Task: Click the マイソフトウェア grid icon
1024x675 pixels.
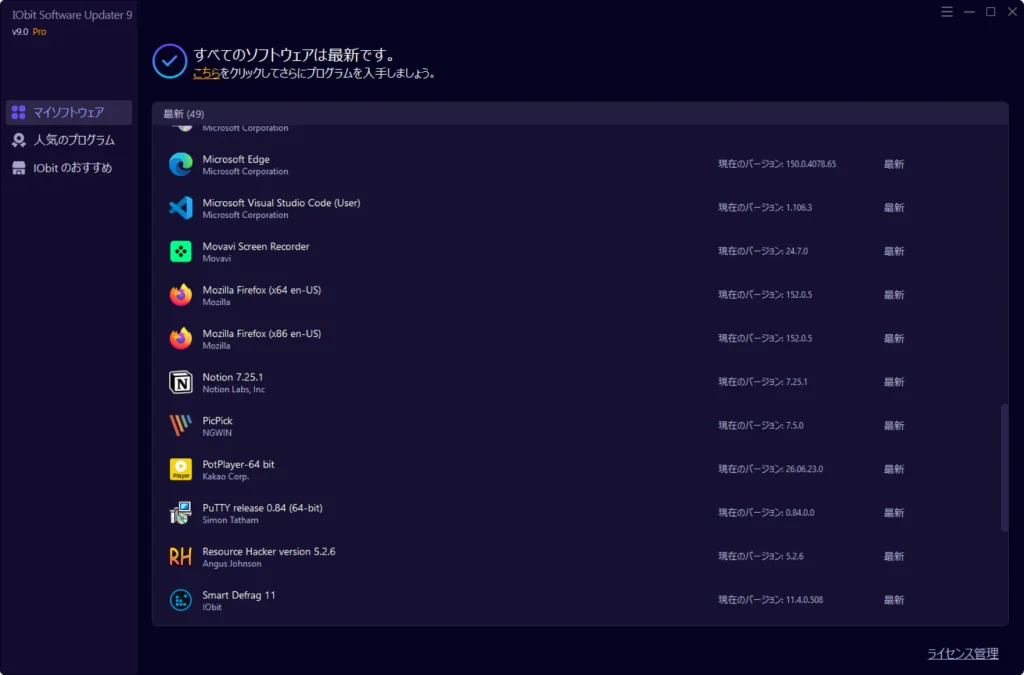Action: click(19, 112)
